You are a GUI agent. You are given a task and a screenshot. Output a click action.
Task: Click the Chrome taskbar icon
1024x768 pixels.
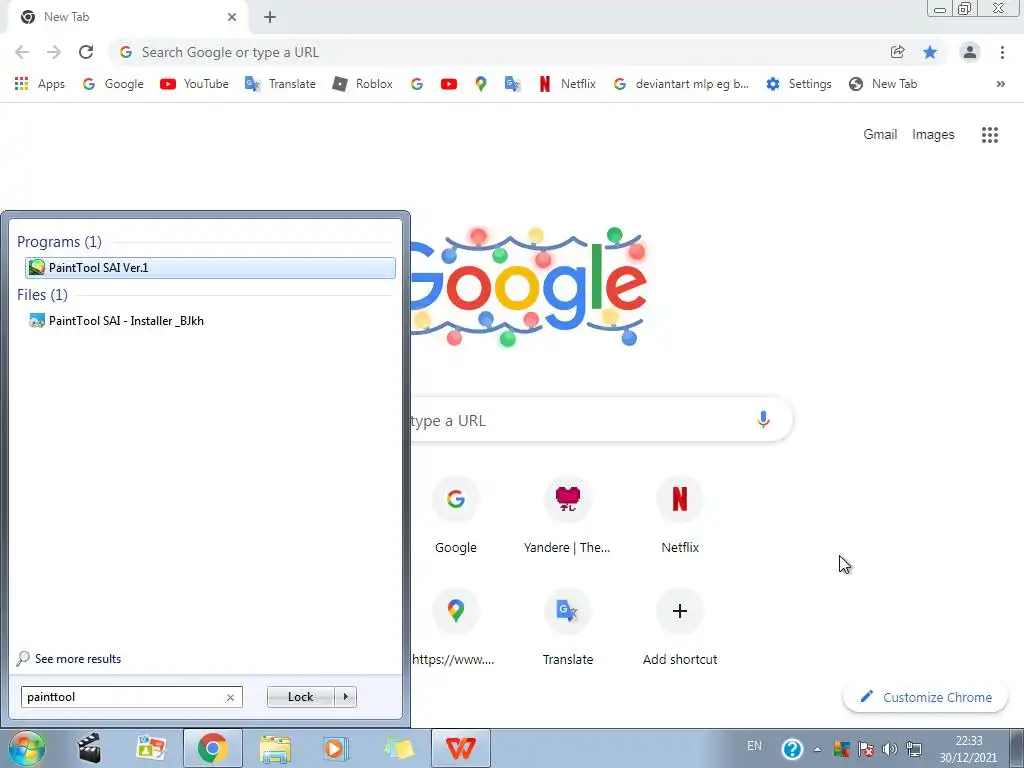(212, 748)
